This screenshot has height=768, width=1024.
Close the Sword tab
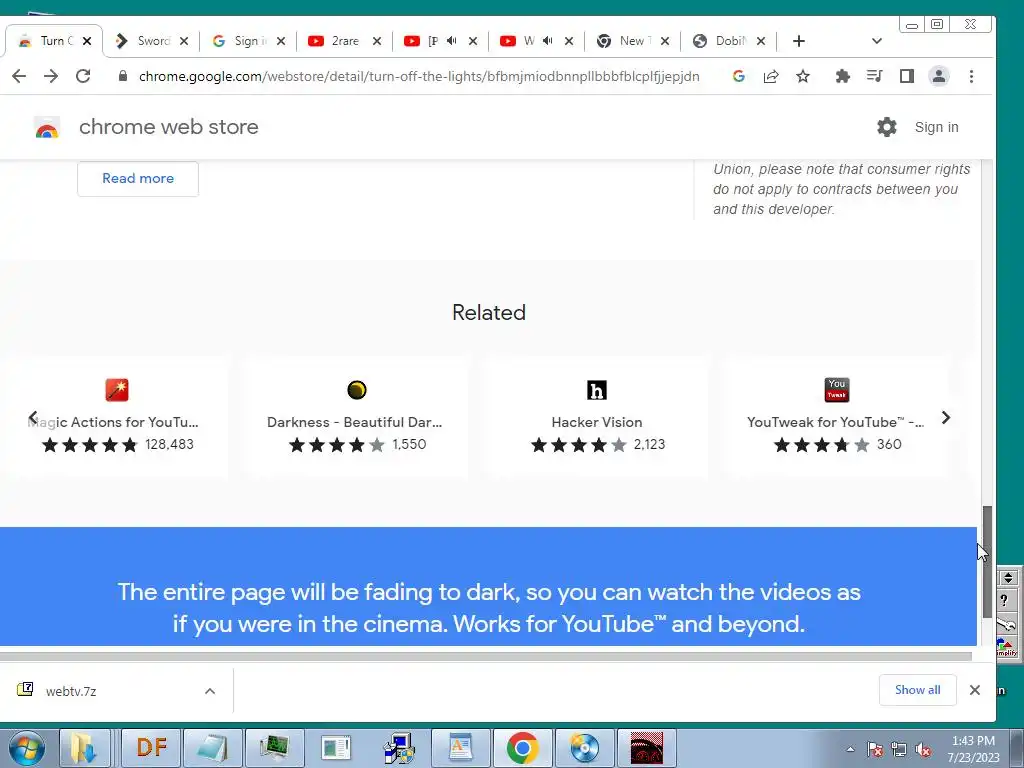(184, 41)
